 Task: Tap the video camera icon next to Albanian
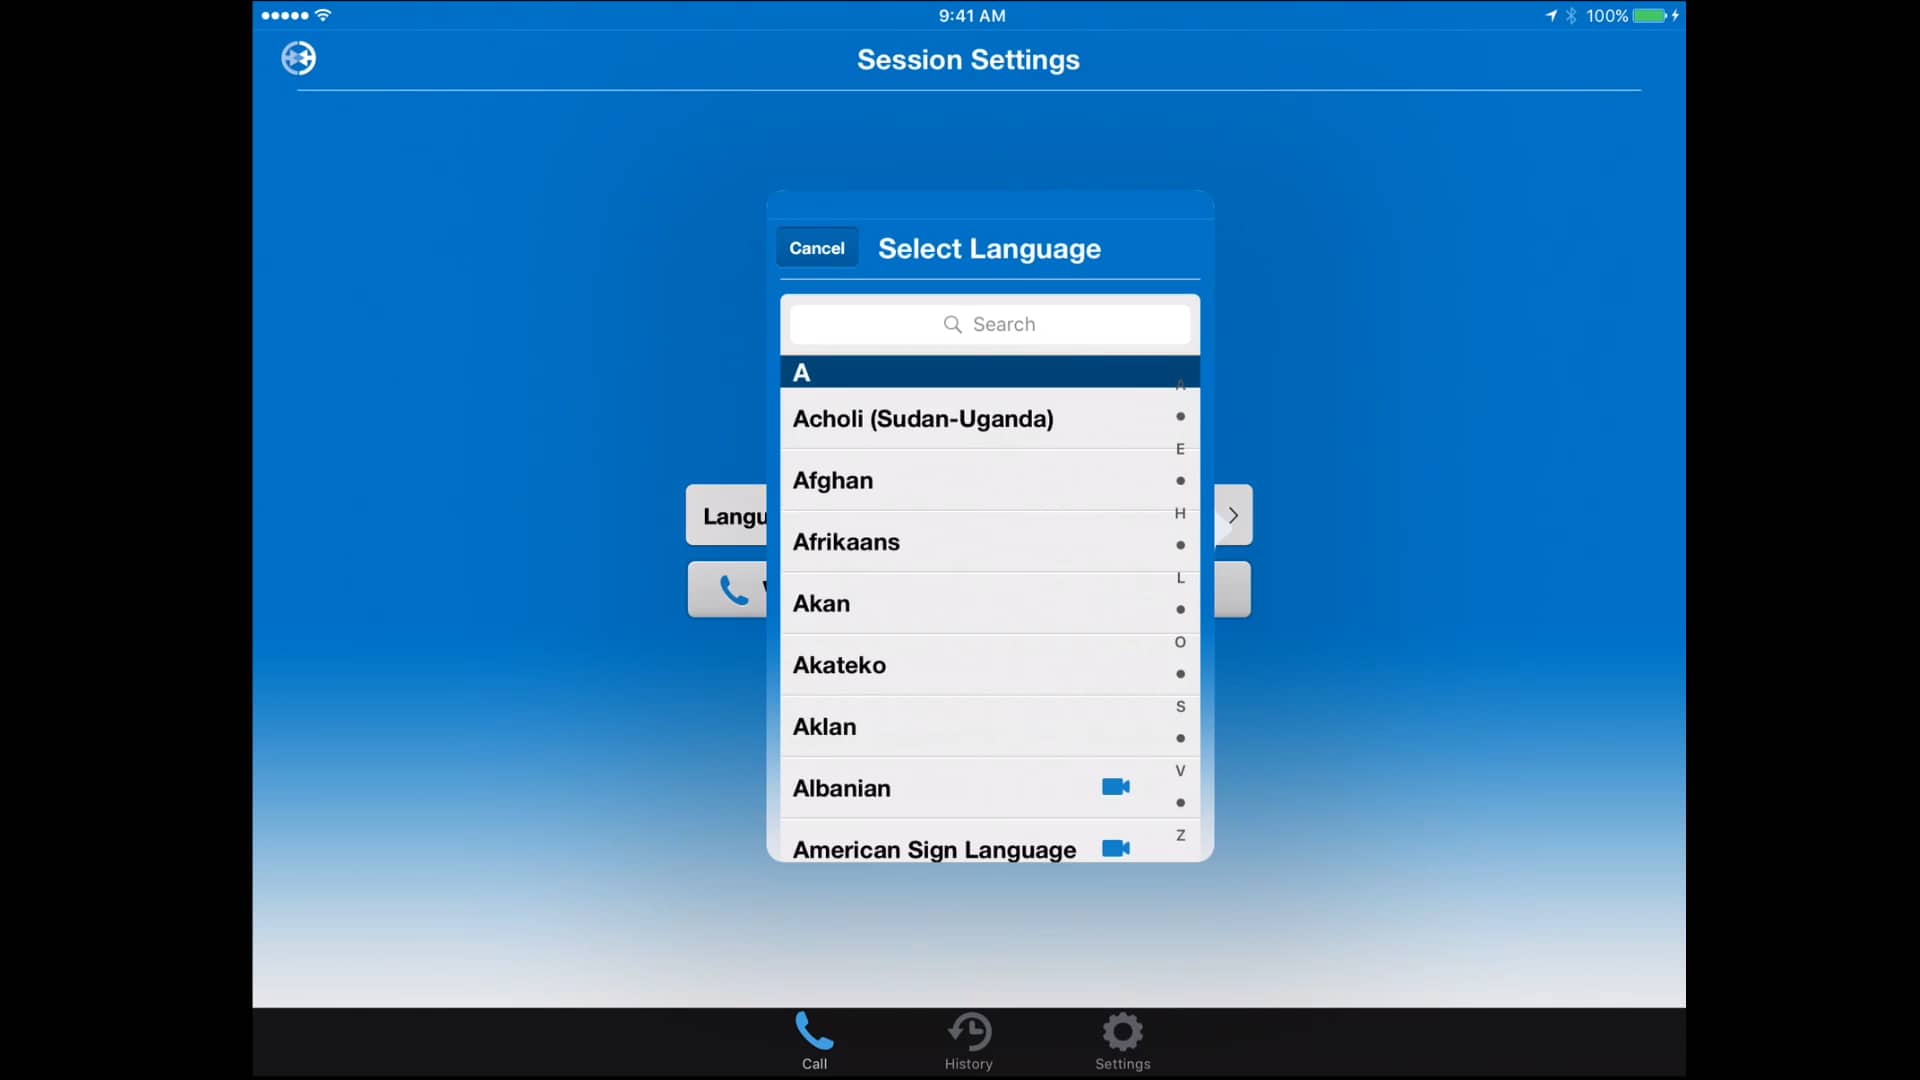coord(1116,787)
